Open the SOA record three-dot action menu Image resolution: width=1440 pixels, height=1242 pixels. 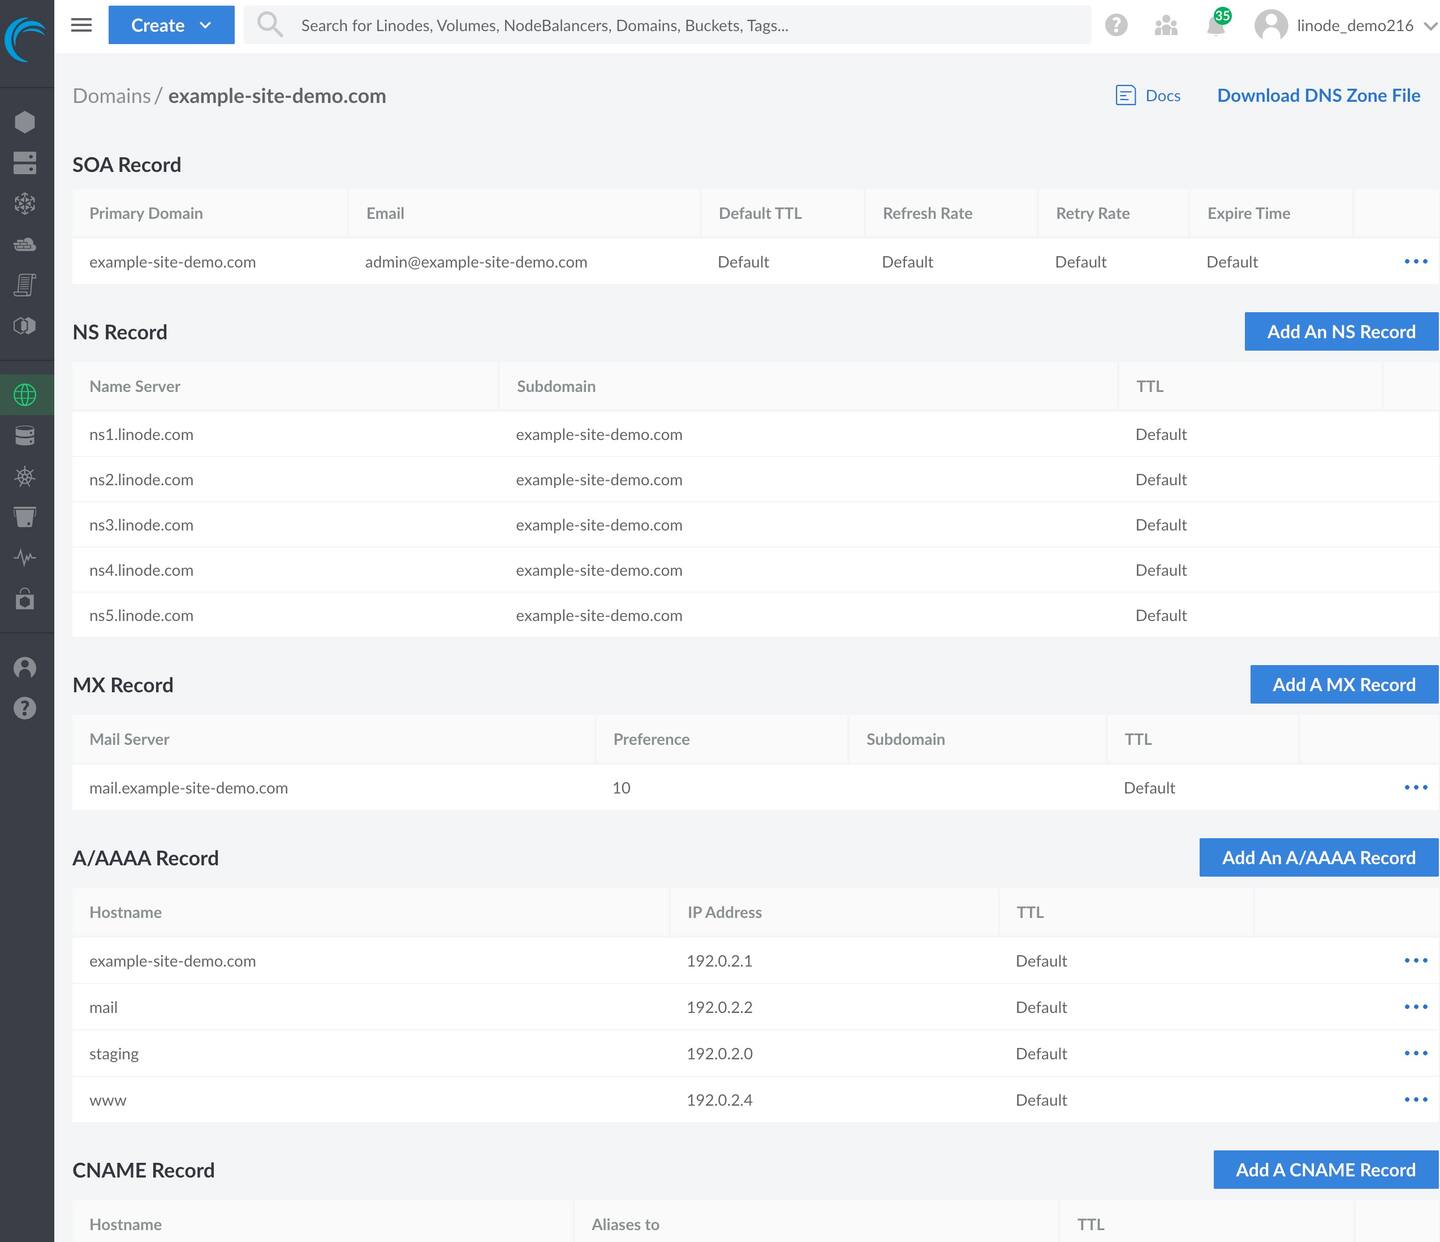[1415, 262]
